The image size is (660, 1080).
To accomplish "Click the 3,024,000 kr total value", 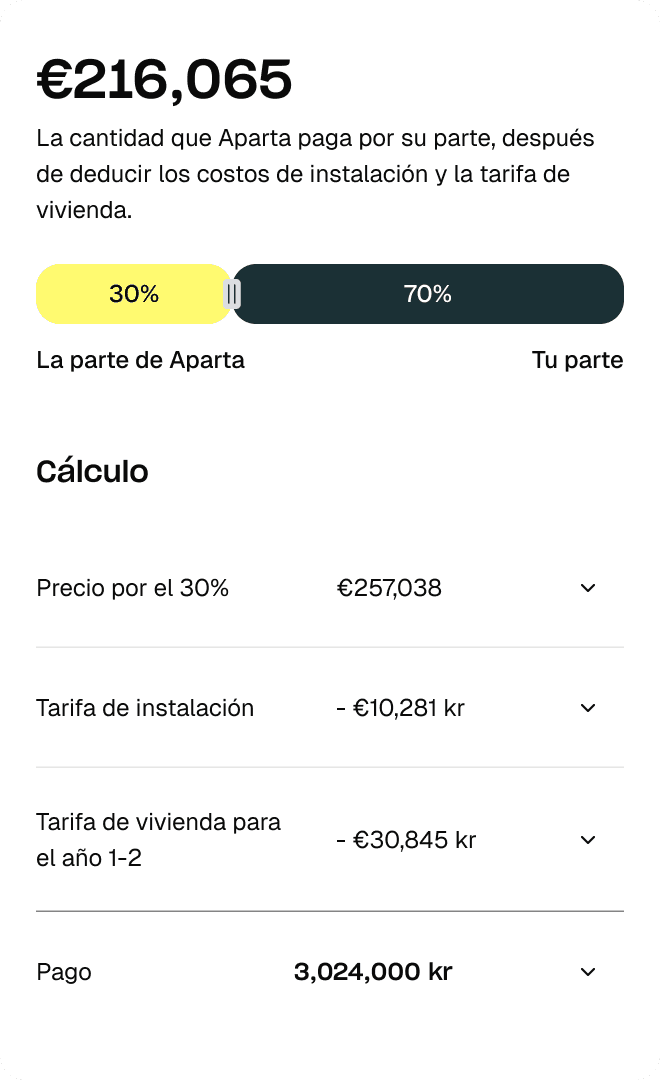I will (373, 972).
